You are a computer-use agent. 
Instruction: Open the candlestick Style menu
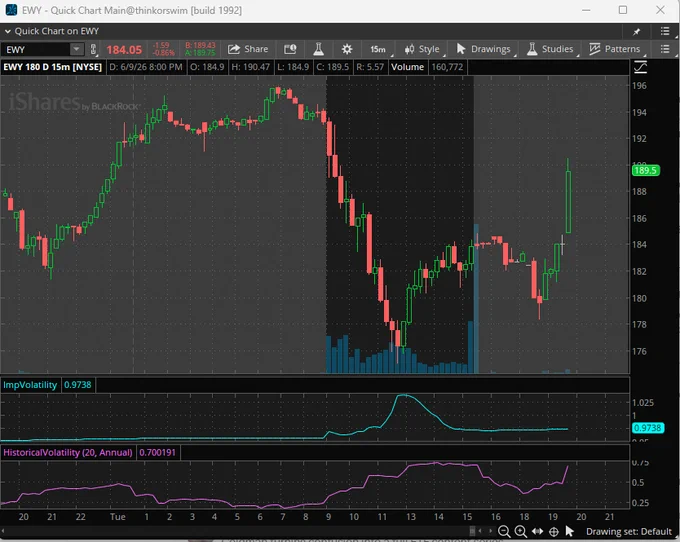coord(422,49)
